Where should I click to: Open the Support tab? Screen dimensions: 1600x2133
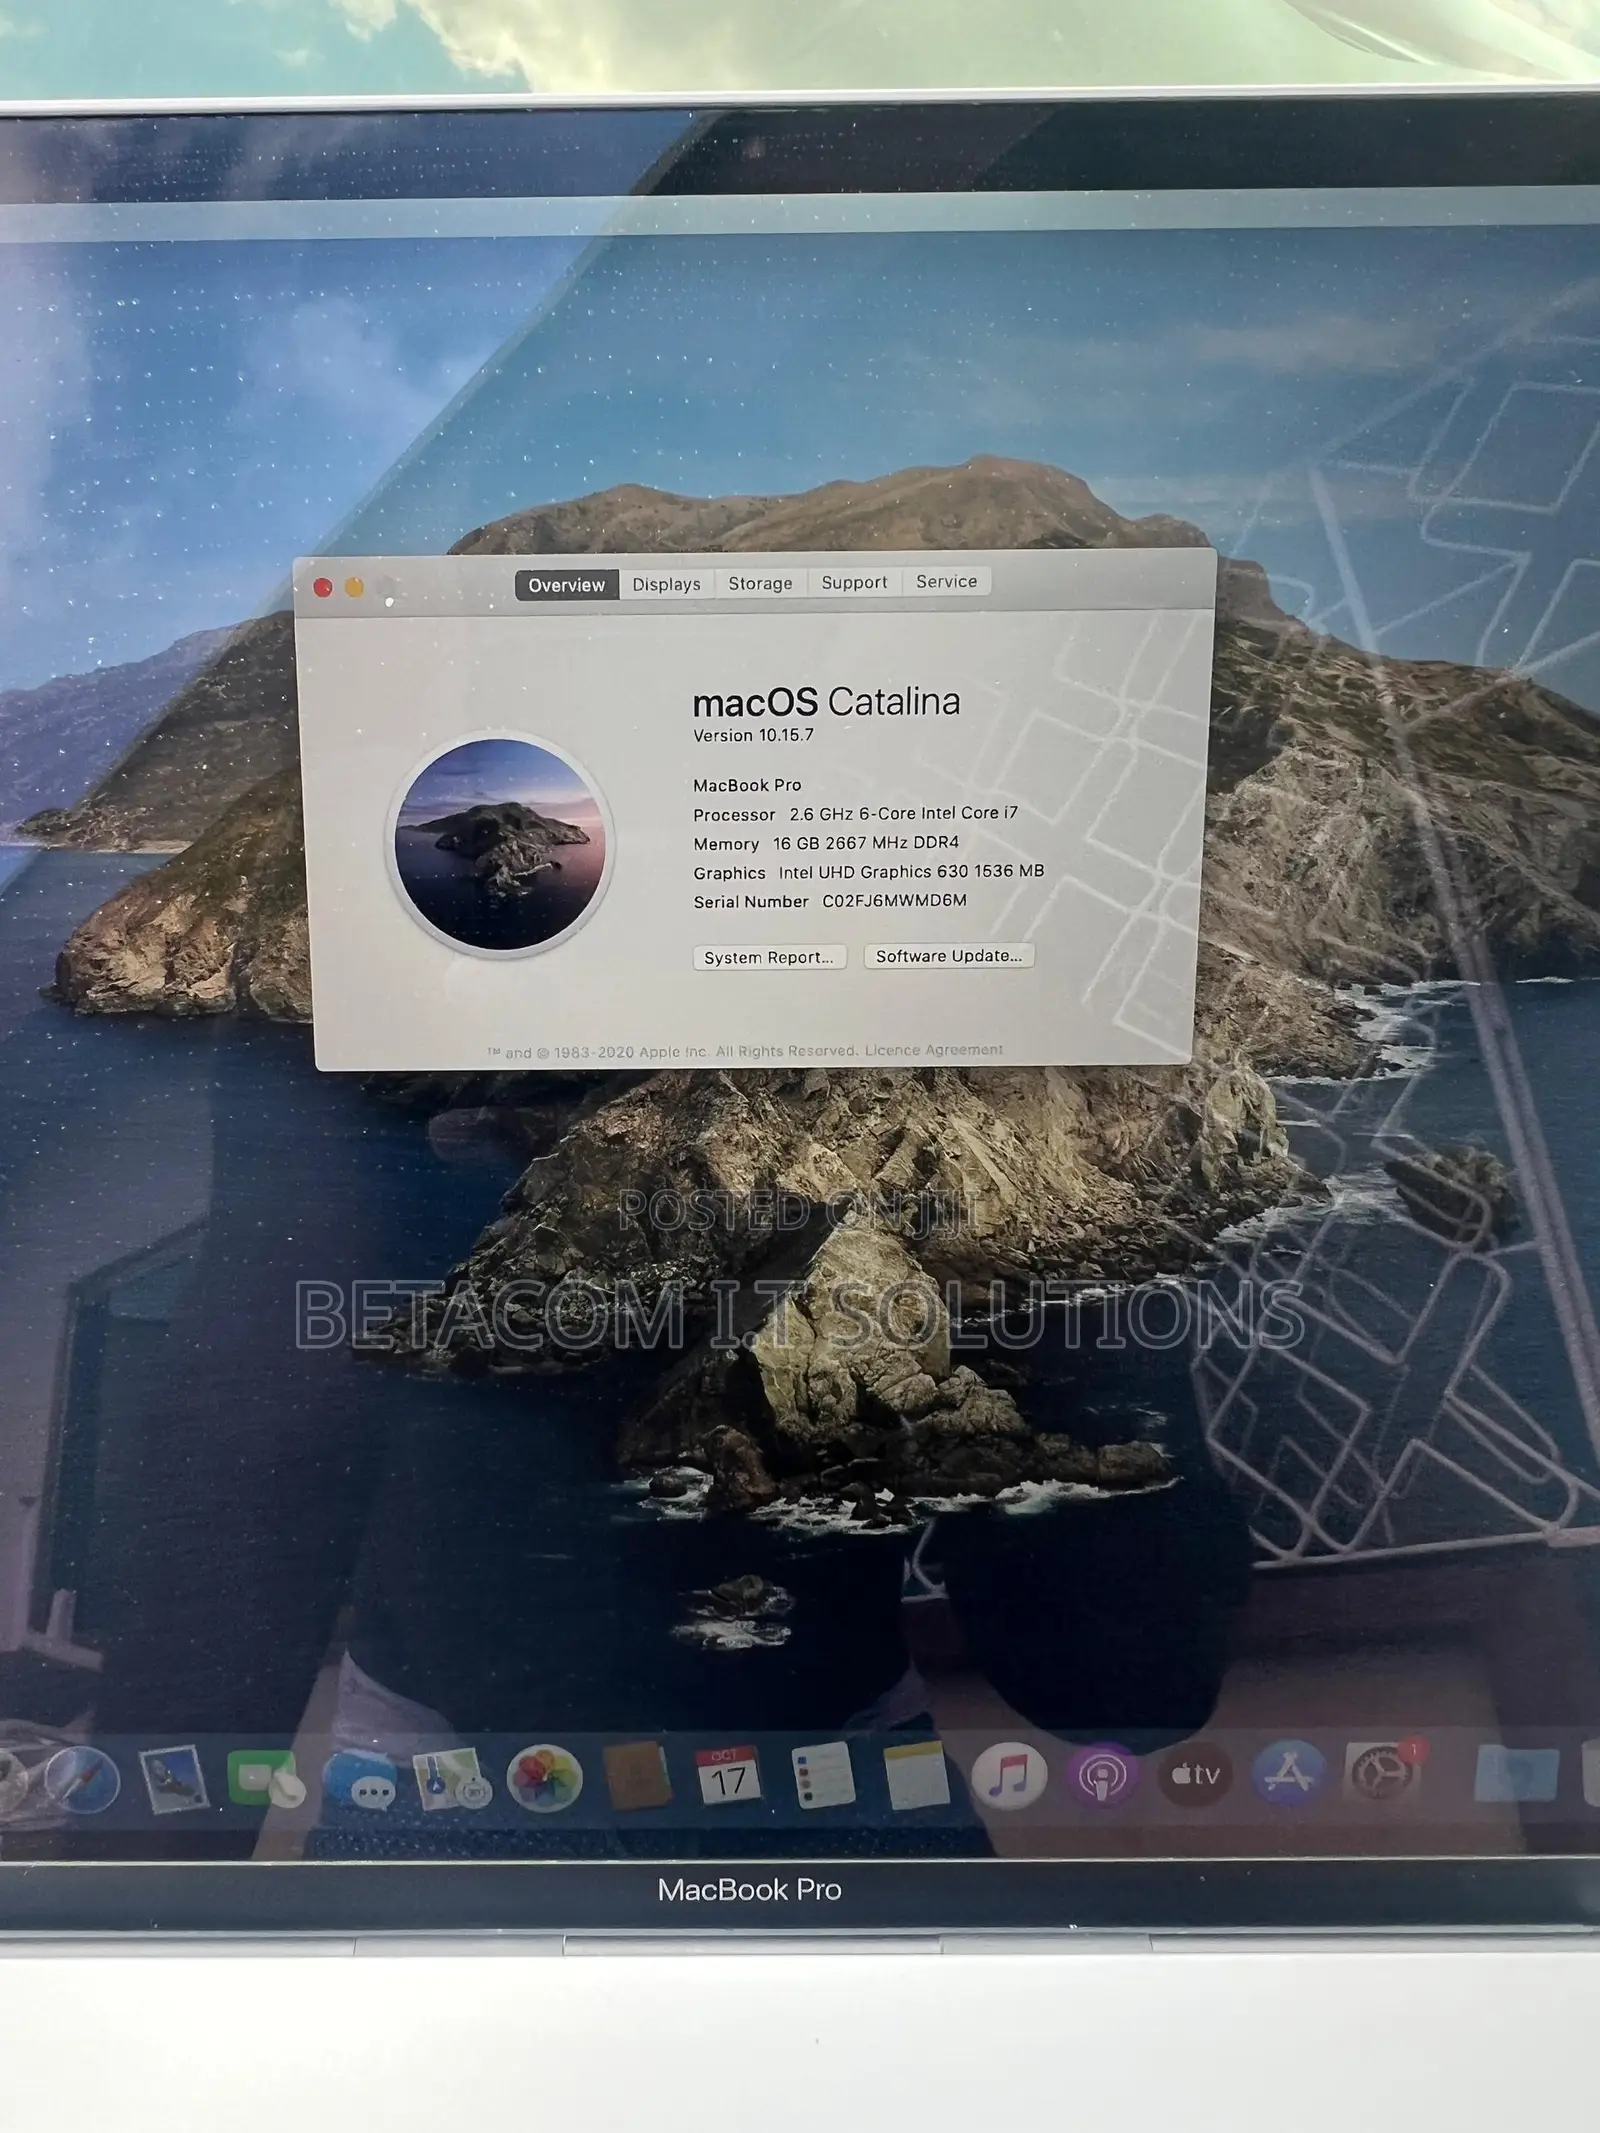pos(854,582)
